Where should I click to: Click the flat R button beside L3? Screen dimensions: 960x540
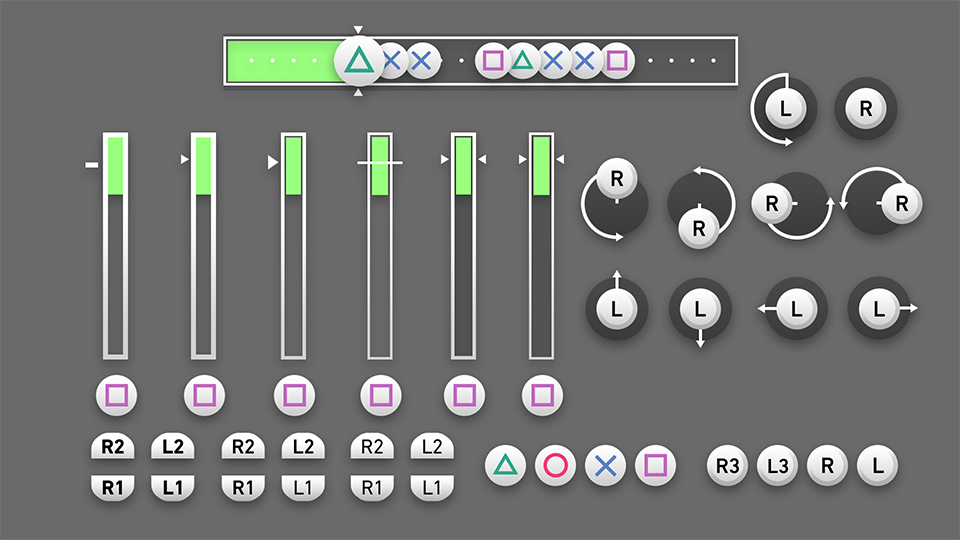pos(827,466)
